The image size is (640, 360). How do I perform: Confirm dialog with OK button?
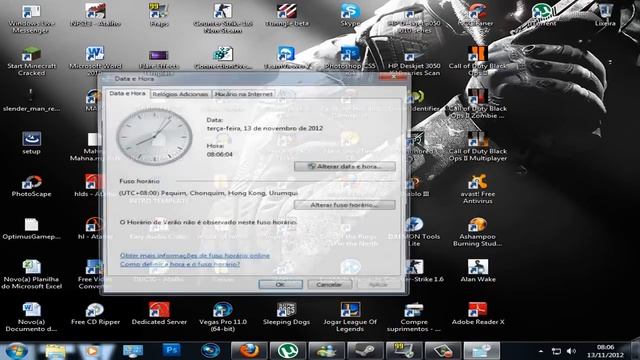280,284
